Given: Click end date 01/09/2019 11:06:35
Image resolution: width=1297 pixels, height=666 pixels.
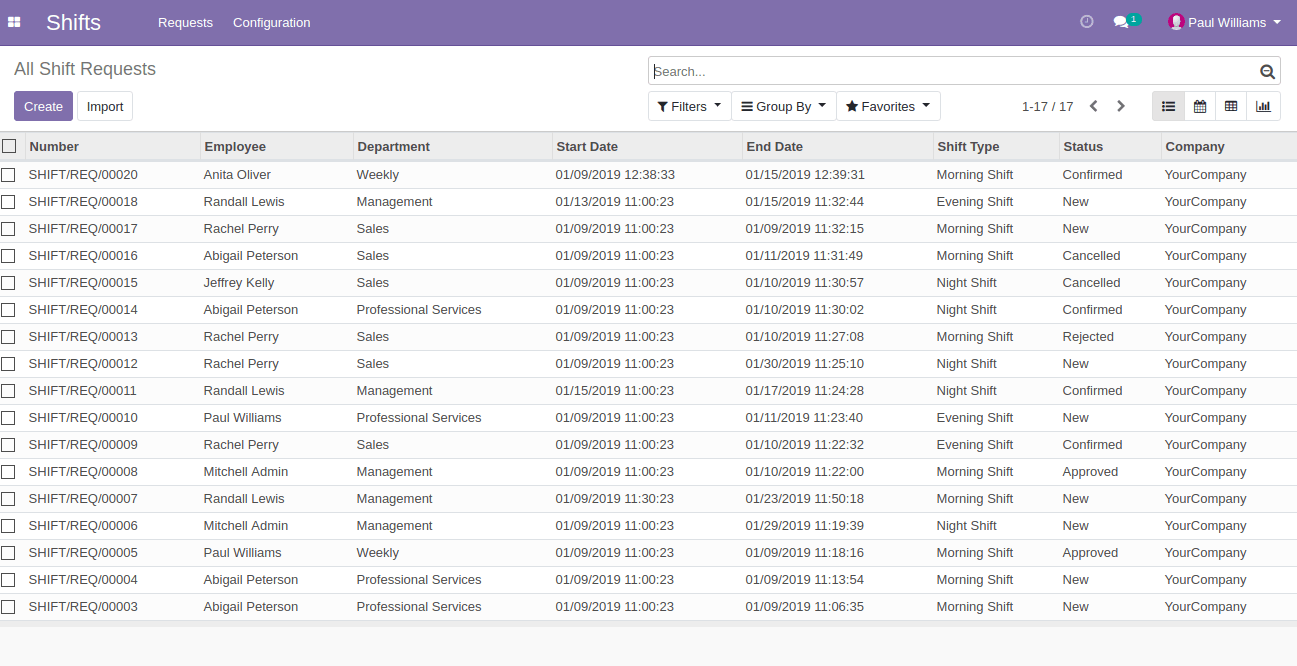Looking at the screenshot, I should coord(805,607).
